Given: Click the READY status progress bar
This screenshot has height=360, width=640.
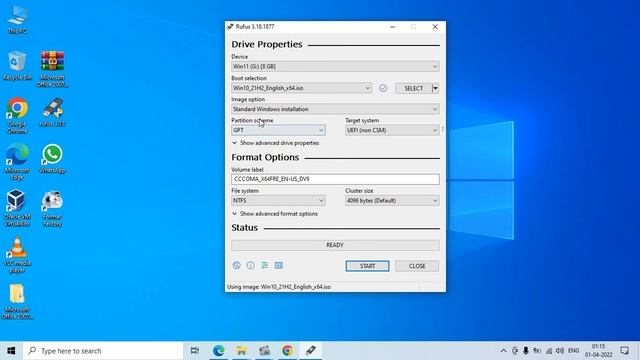Looking at the screenshot, I should tap(335, 245).
